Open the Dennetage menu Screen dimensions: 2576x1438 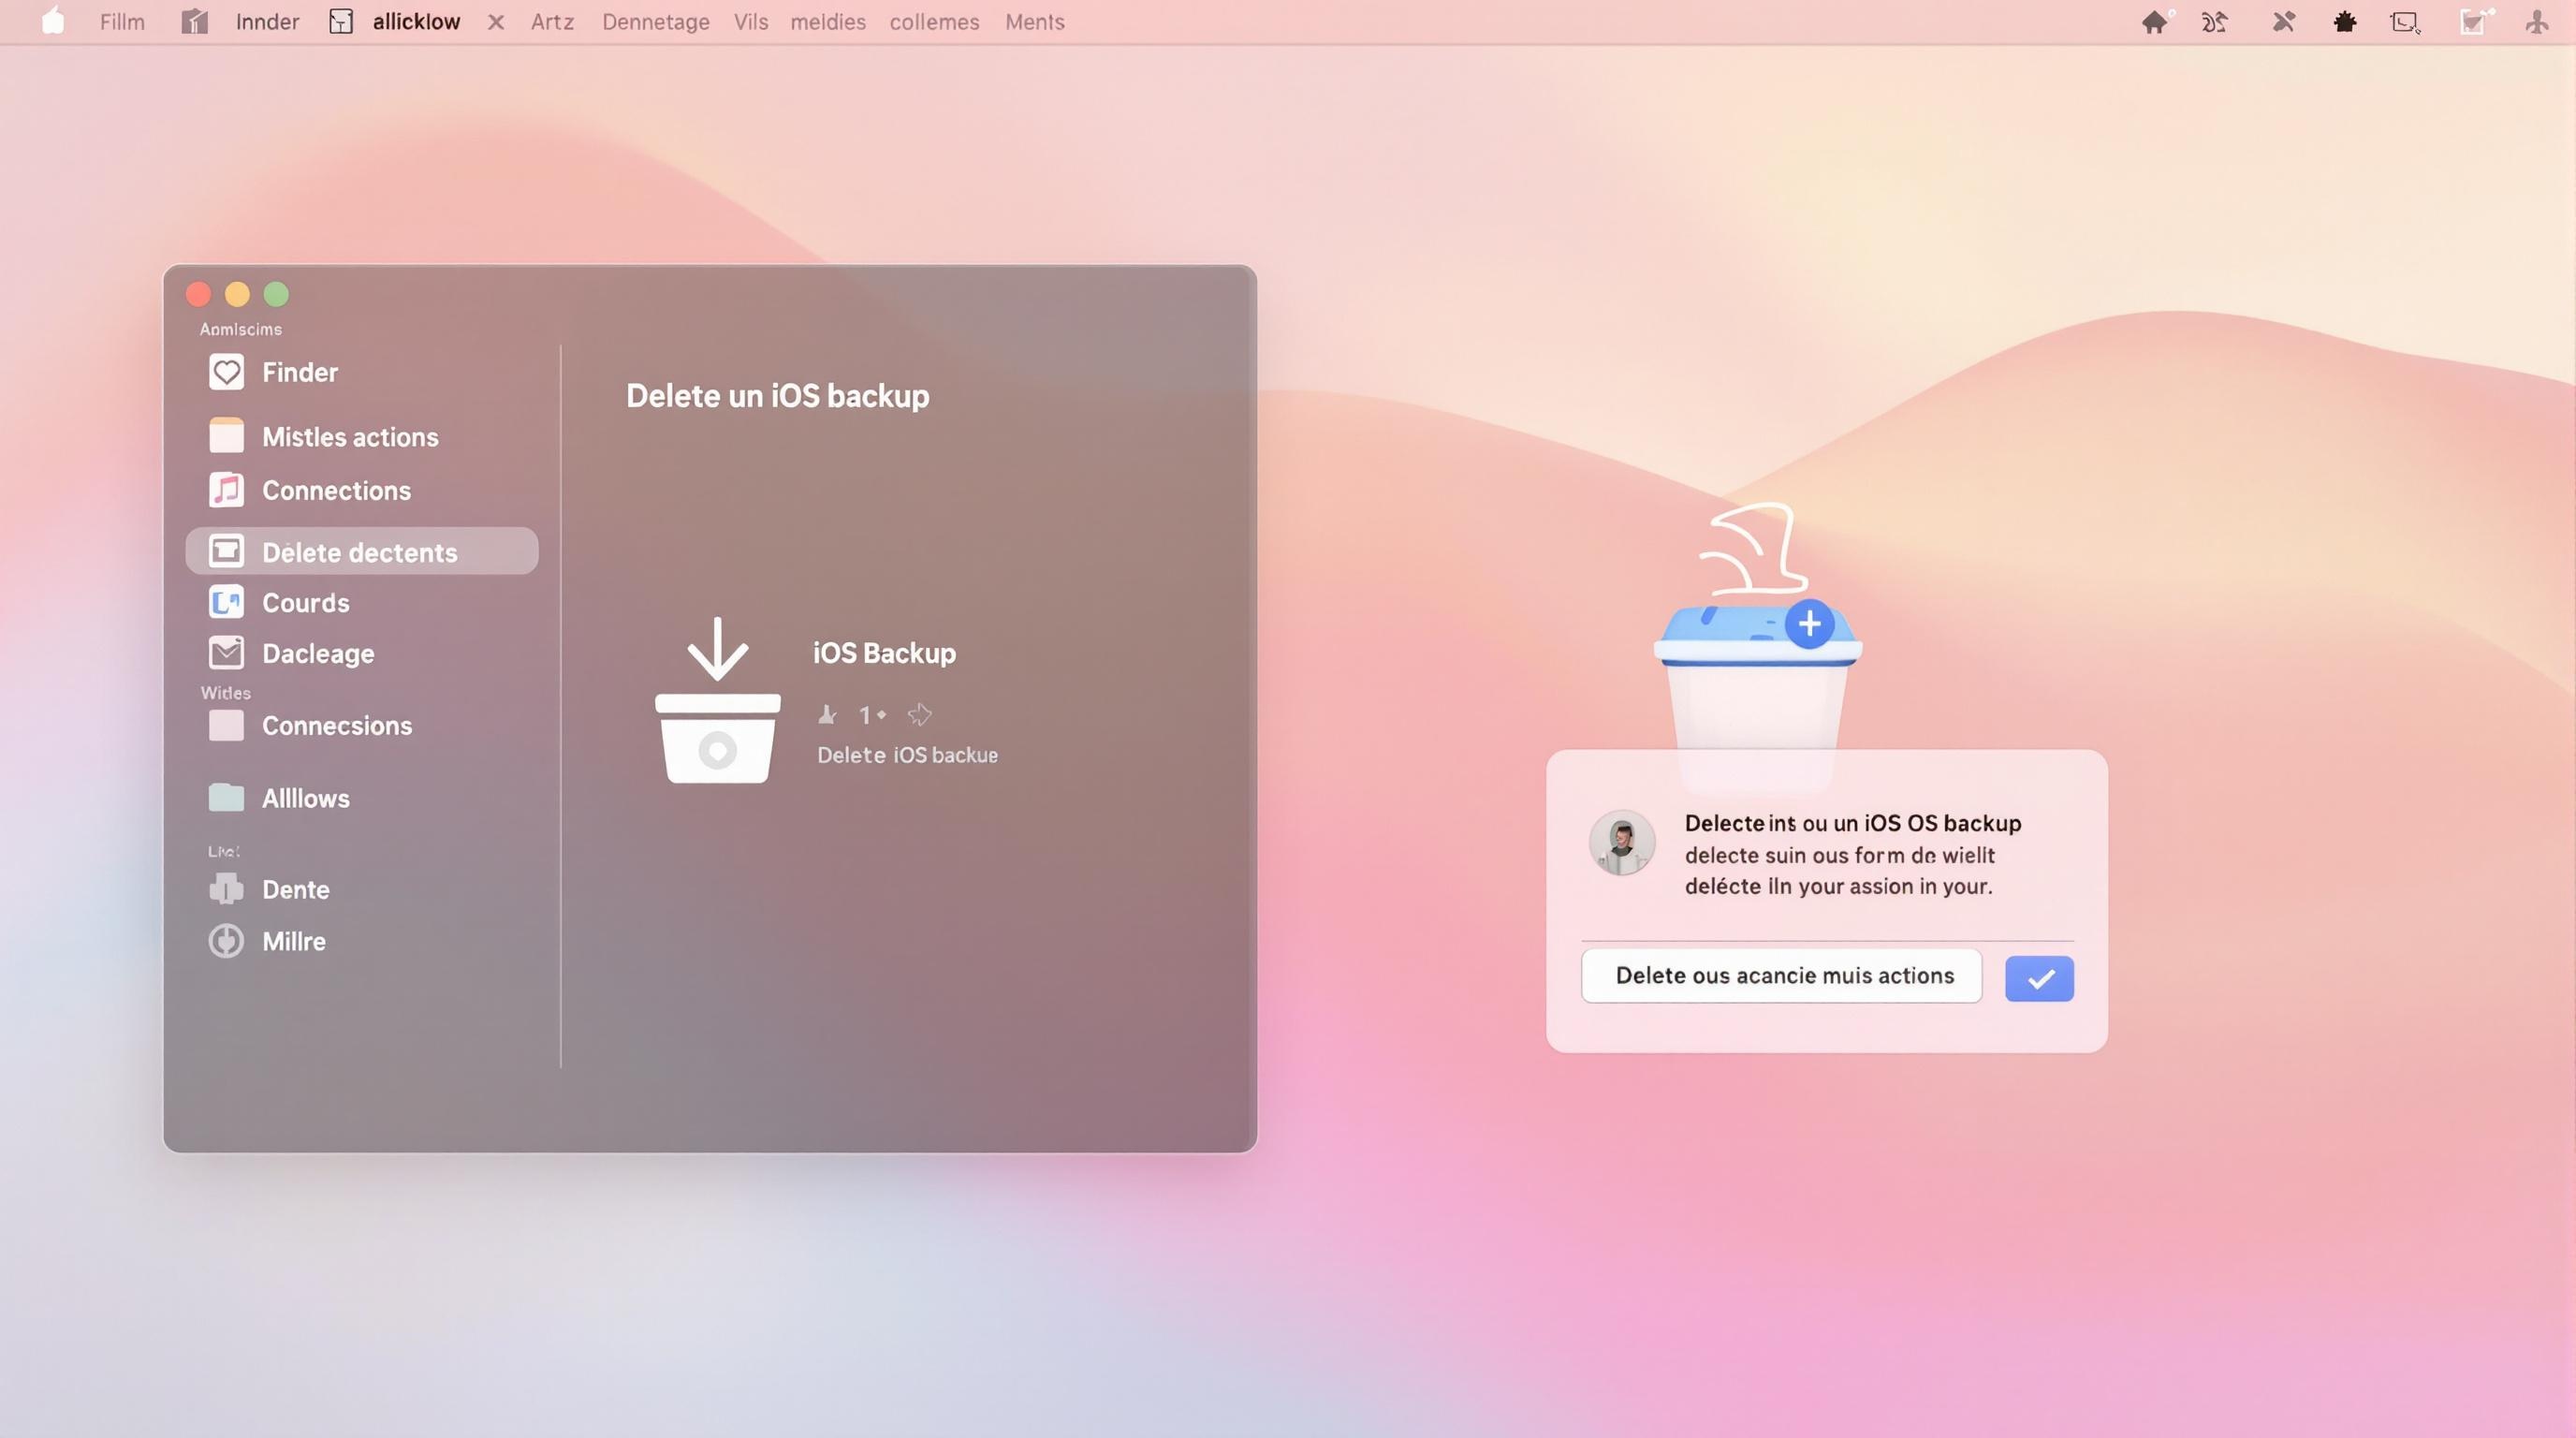pyautogui.click(x=655, y=22)
